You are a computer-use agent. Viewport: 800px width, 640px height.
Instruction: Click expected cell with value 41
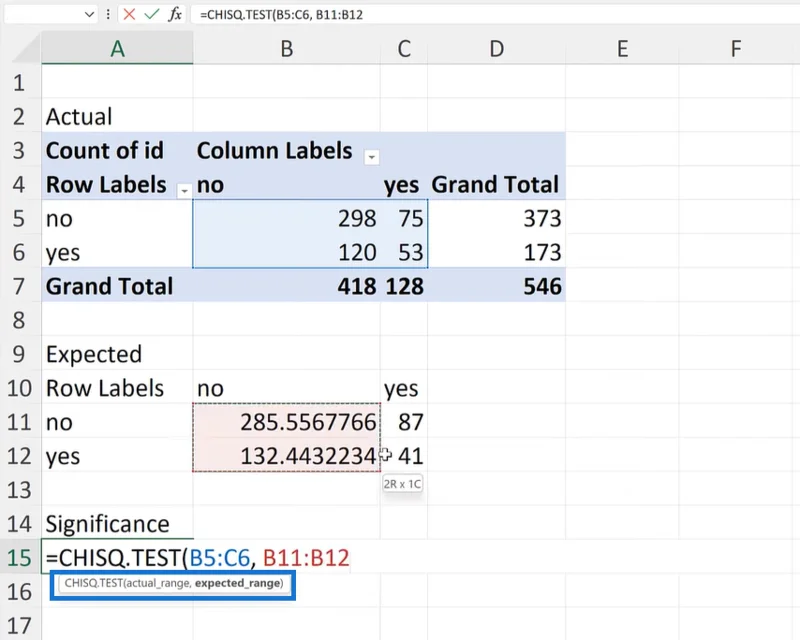click(x=404, y=455)
